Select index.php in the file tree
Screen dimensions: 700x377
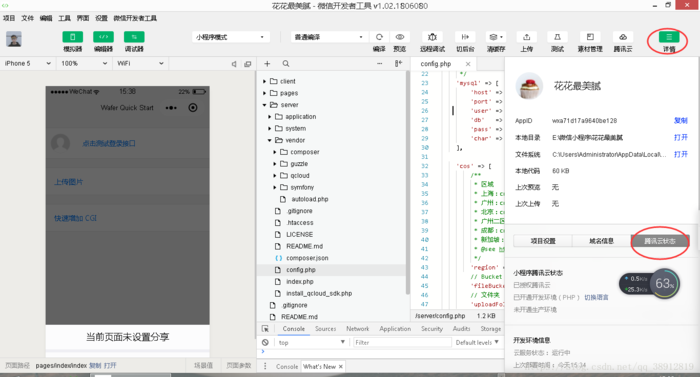coord(300,281)
